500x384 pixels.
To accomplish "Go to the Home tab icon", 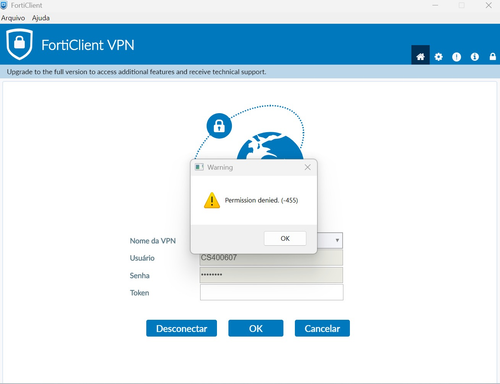I will pyautogui.click(x=420, y=56).
